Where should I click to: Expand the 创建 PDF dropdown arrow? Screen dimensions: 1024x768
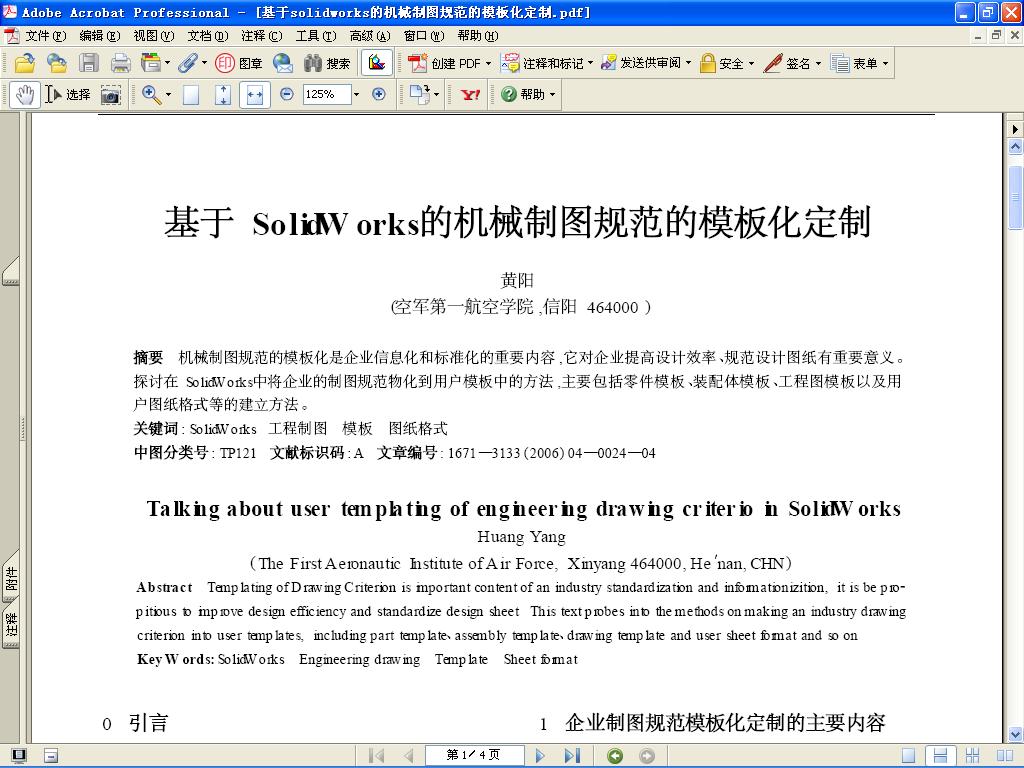(488, 63)
